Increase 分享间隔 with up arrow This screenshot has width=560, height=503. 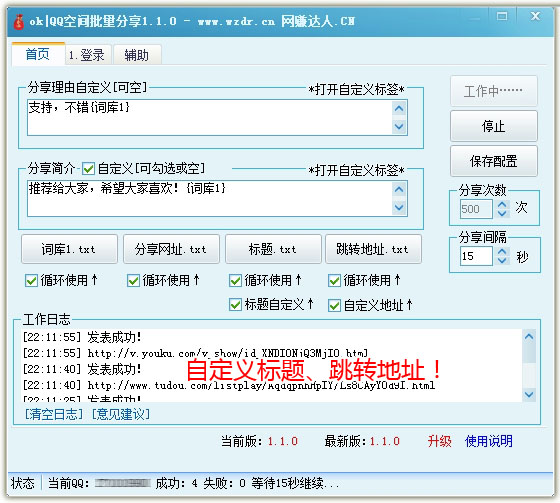click(502, 252)
